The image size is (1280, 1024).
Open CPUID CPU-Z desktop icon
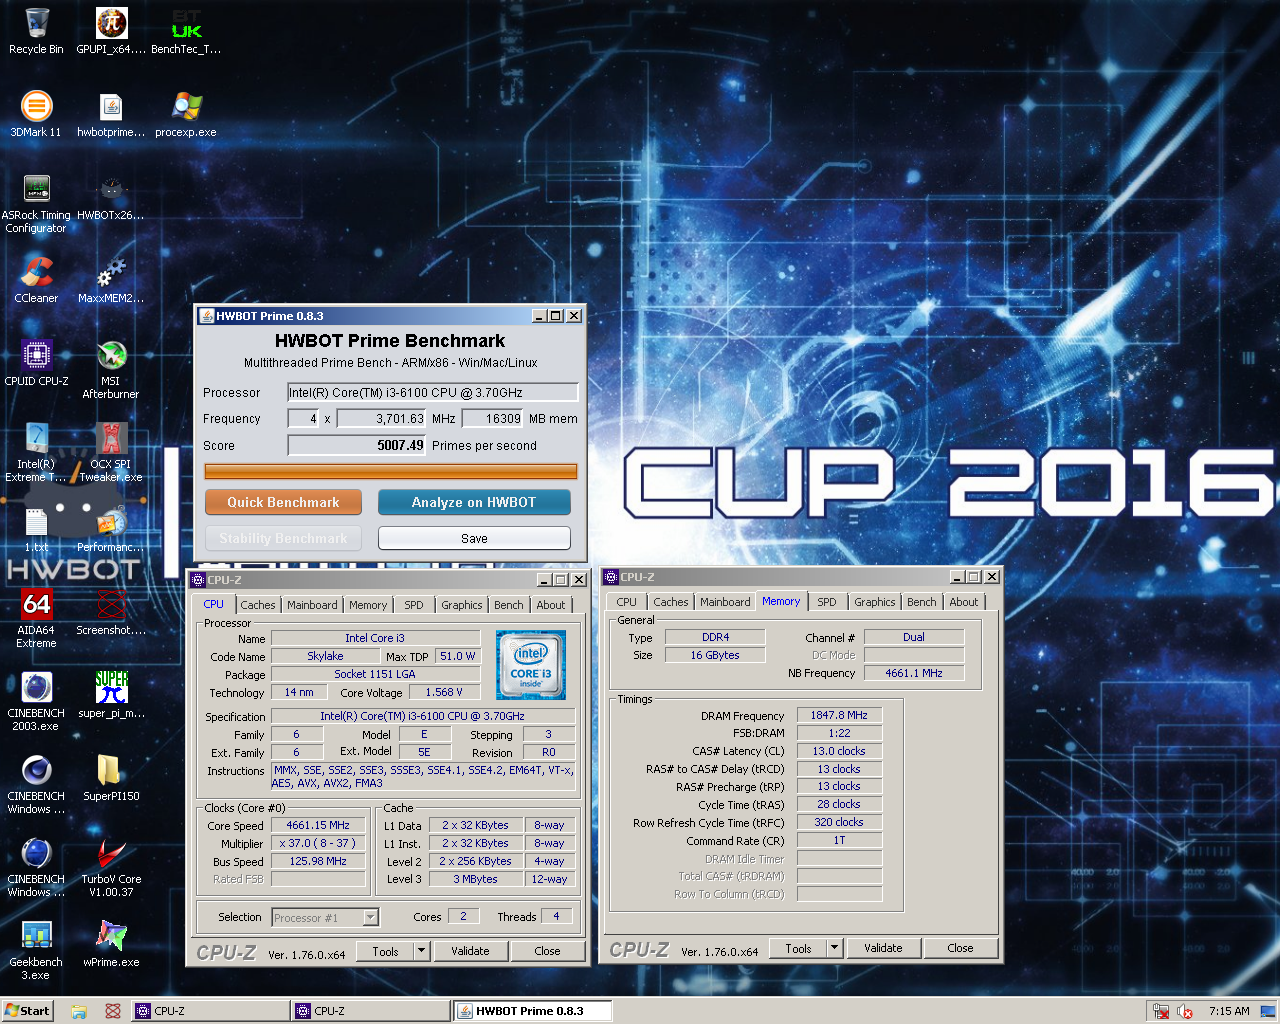coord(36,362)
